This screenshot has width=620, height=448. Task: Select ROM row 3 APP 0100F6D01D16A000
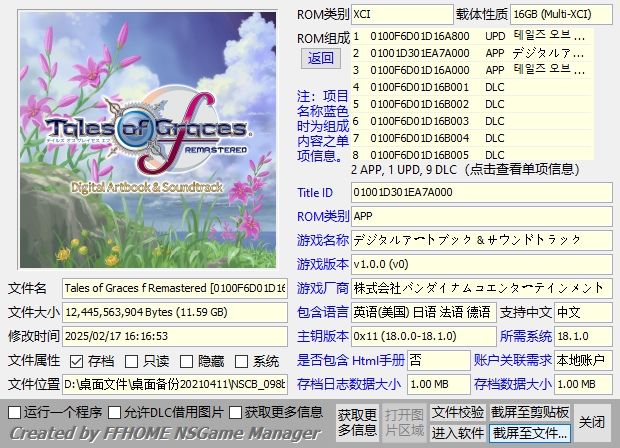tap(472, 70)
